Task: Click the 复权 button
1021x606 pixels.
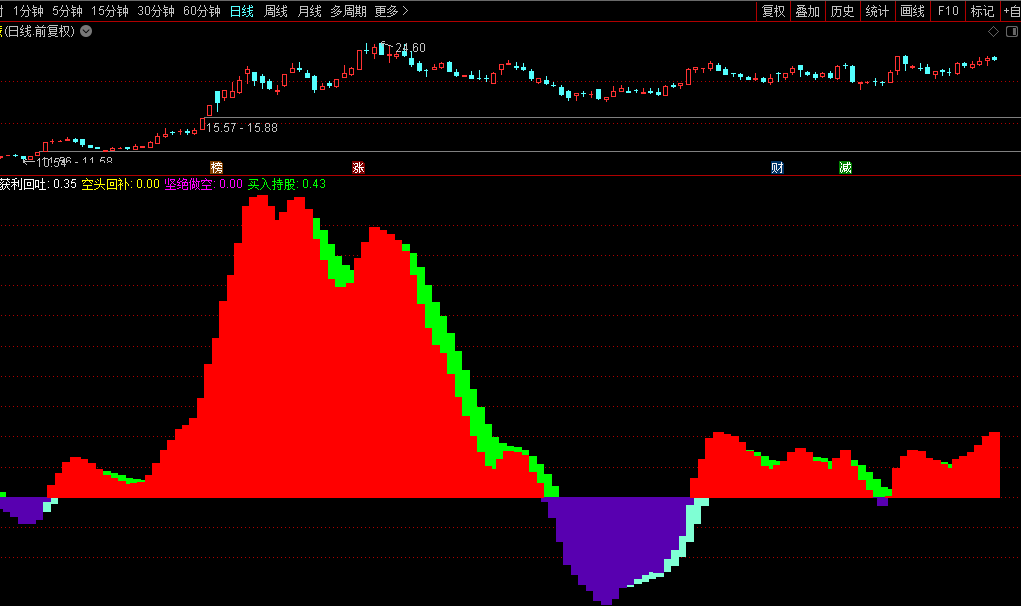Action: point(773,12)
